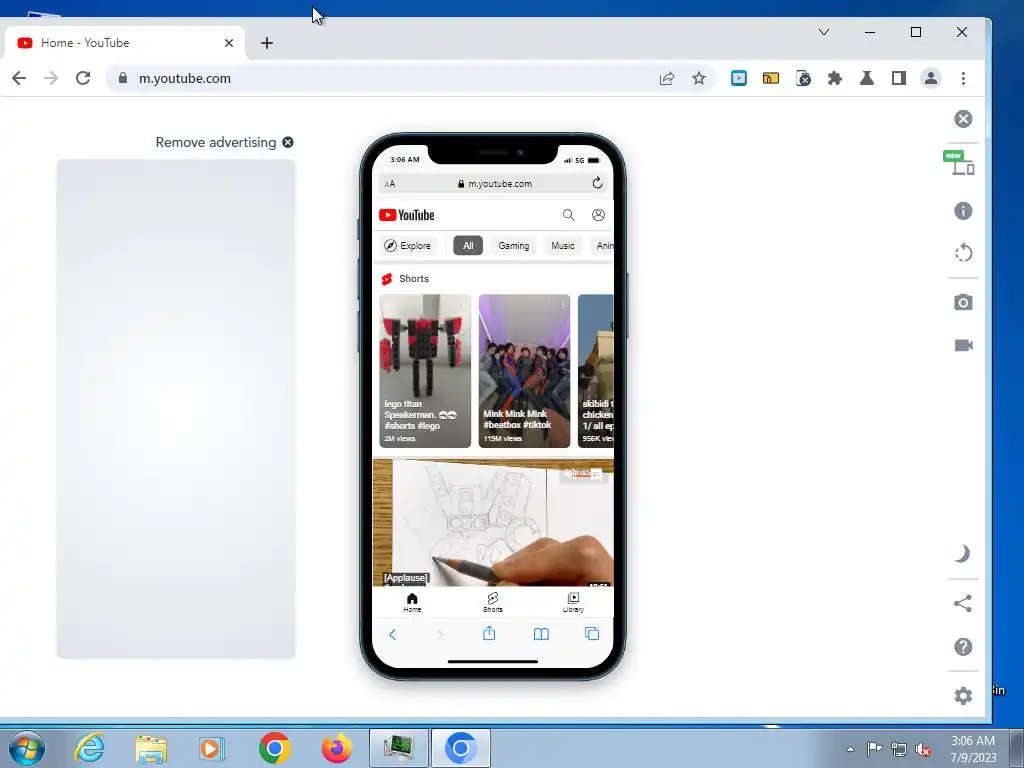Bookmark this tab with the star icon
1024x768 pixels.
pos(699,78)
